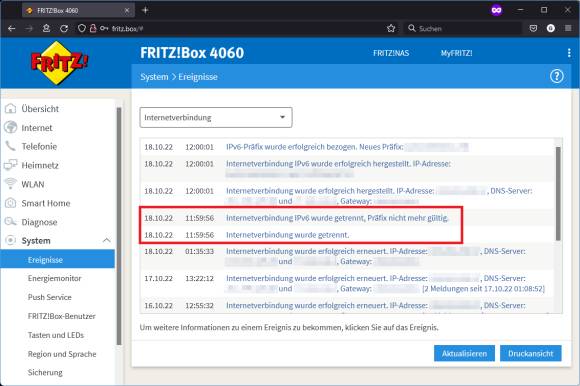Click the WLAN wifi icon
The image size is (580, 386).
pyautogui.click(x=11, y=184)
